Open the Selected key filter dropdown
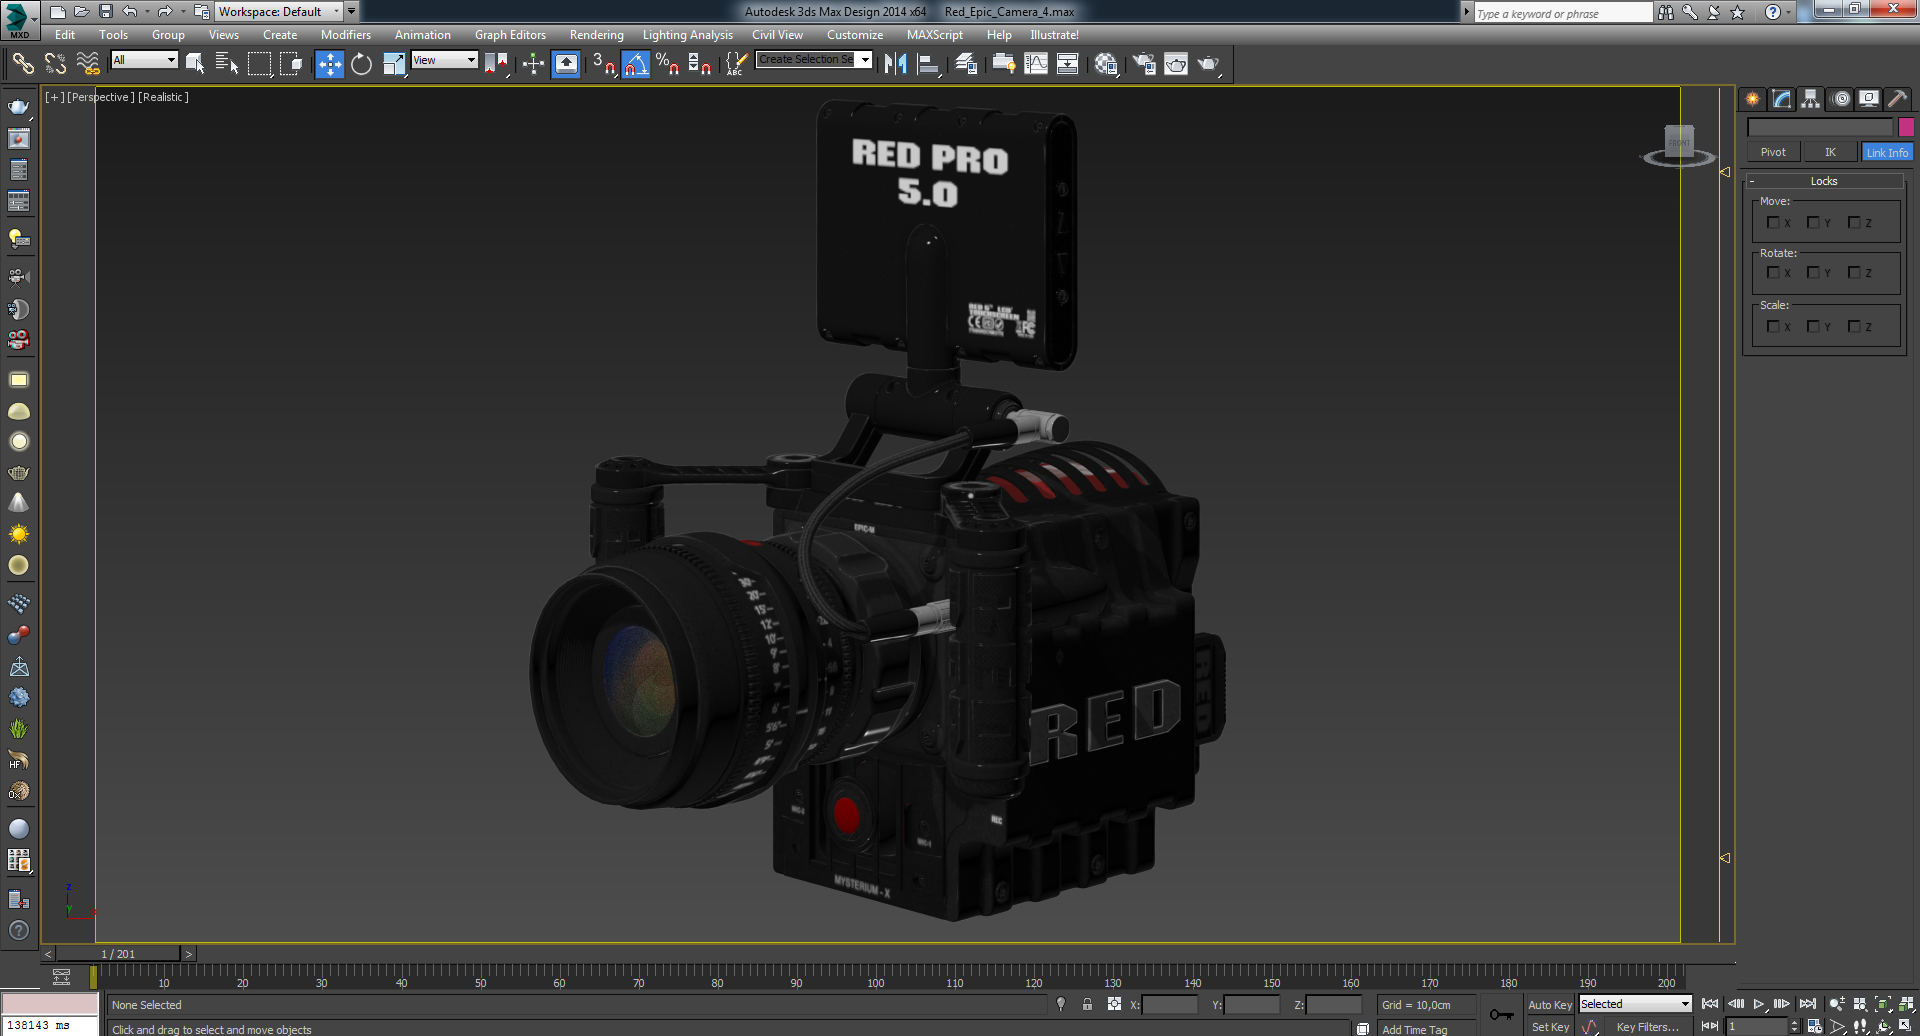This screenshot has width=1920, height=1036. pyautogui.click(x=1635, y=1003)
